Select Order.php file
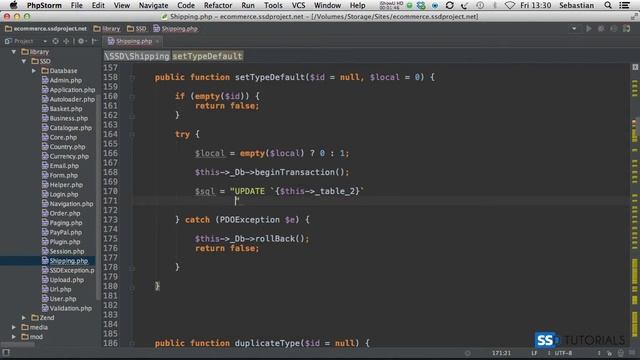The image size is (640, 360). point(61,213)
